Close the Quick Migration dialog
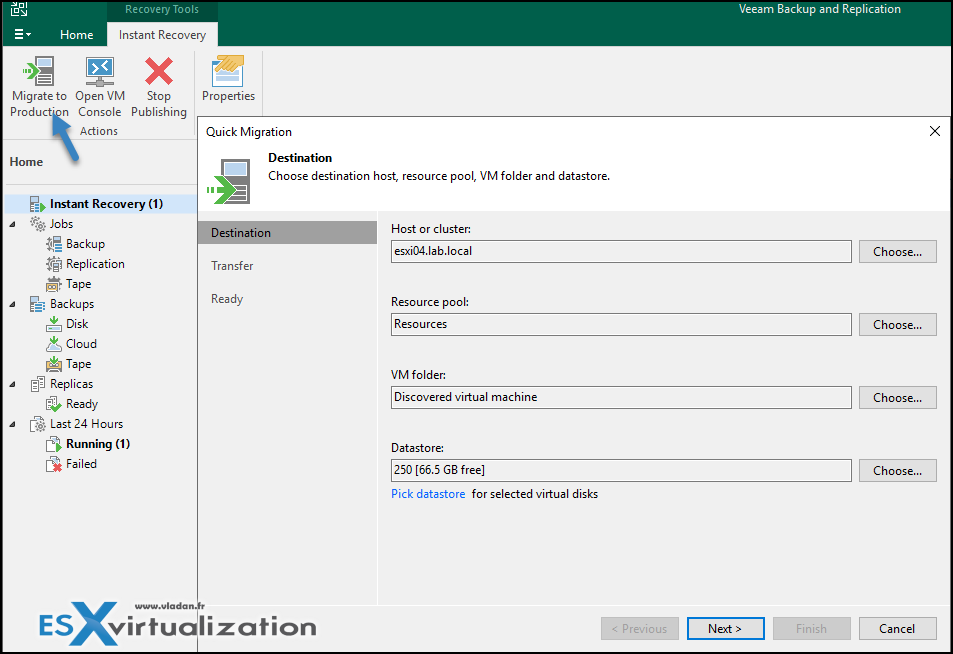953x654 pixels. point(935,131)
